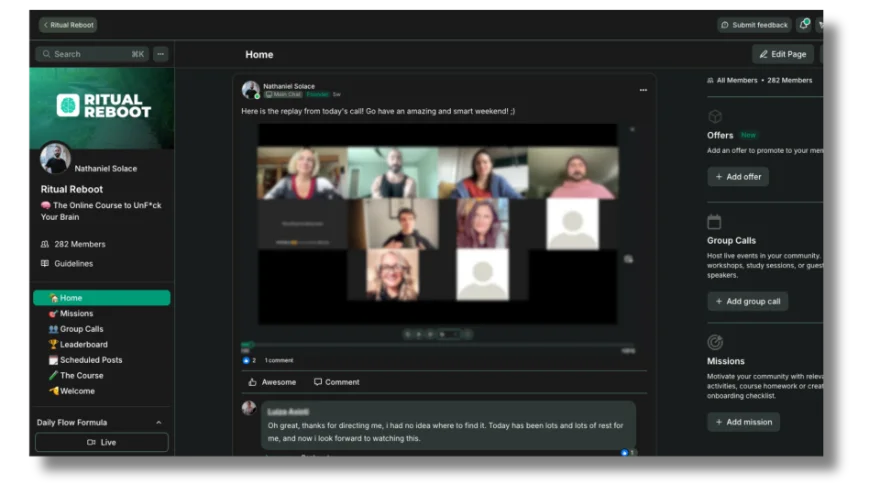
Task: Click the Comment button under the post
Action: click(x=337, y=382)
